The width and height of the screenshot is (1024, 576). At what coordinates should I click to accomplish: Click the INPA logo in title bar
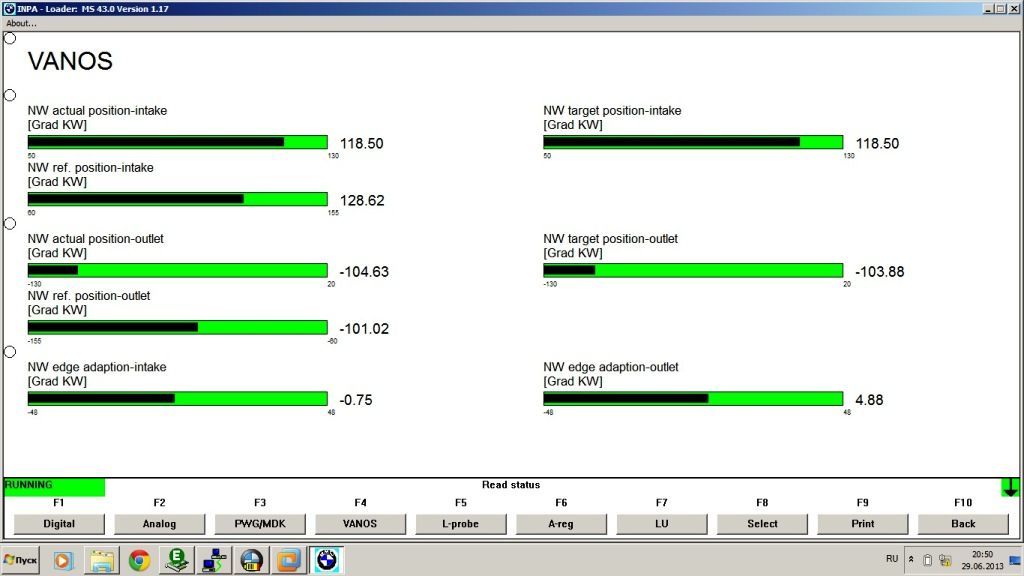[9, 8]
